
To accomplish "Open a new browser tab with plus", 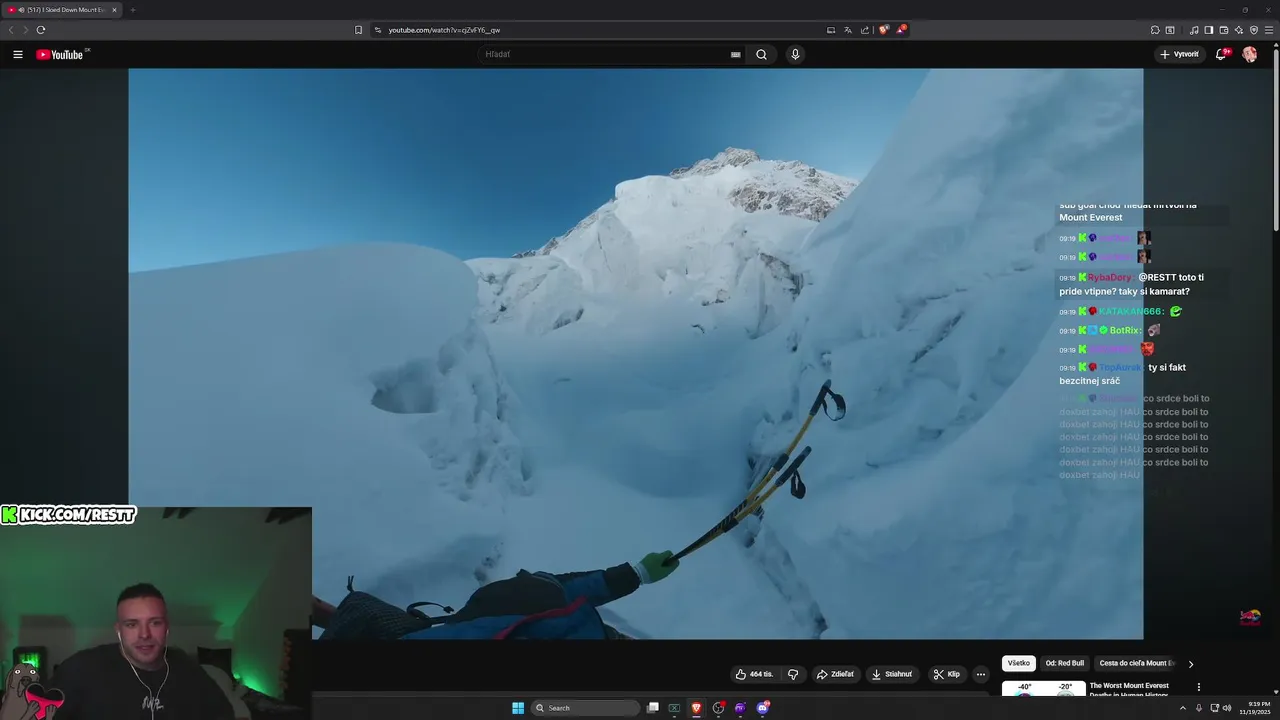I will click(133, 10).
